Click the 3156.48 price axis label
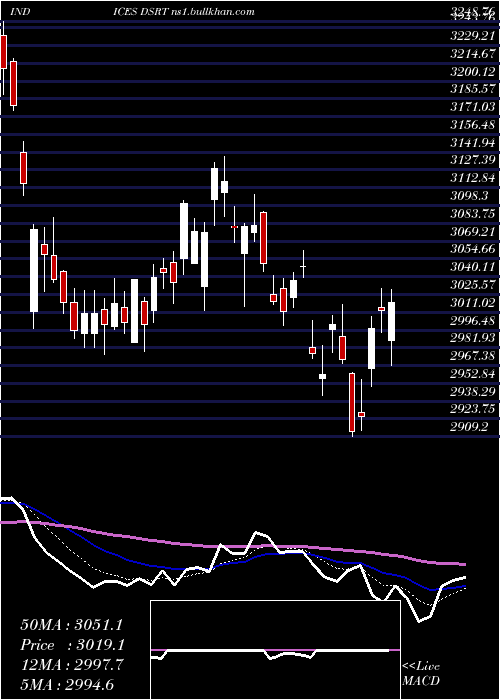500x700 pixels. [473, 125]
